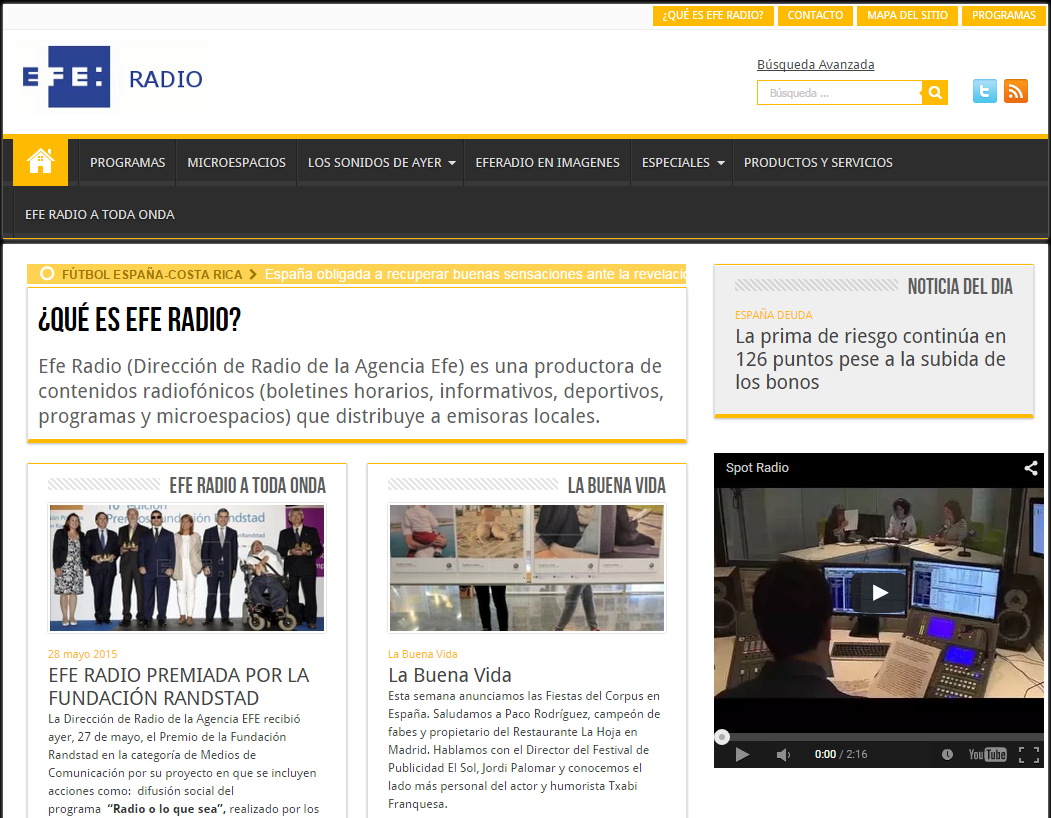The width and height of the screenshot is (1051, 818).
Task: Open the RSS feed icon
Action: (1015, 91)
